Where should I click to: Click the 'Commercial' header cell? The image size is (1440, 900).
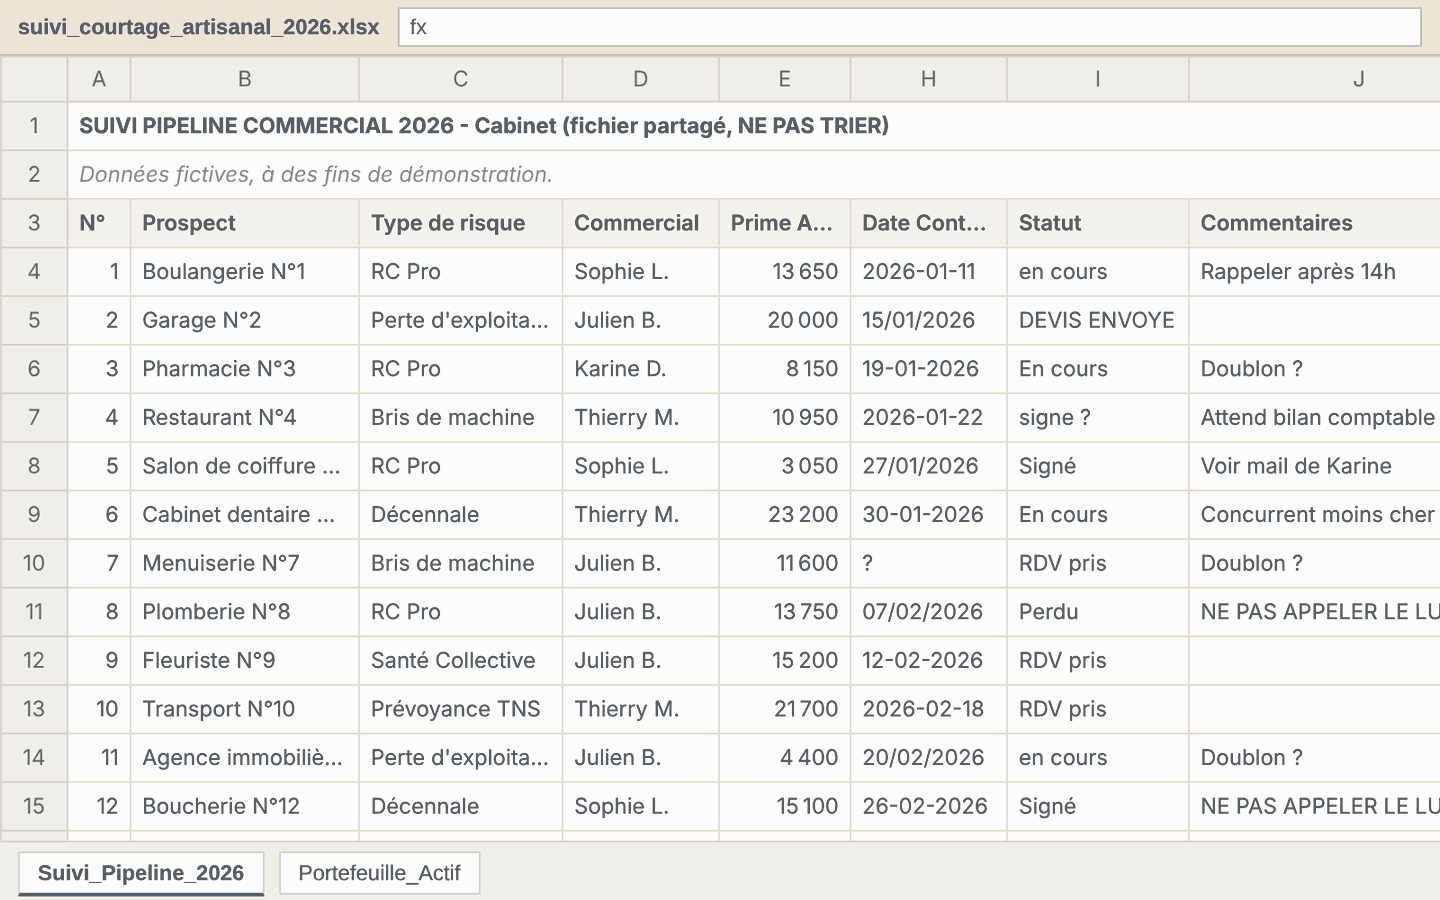(641, 223)
